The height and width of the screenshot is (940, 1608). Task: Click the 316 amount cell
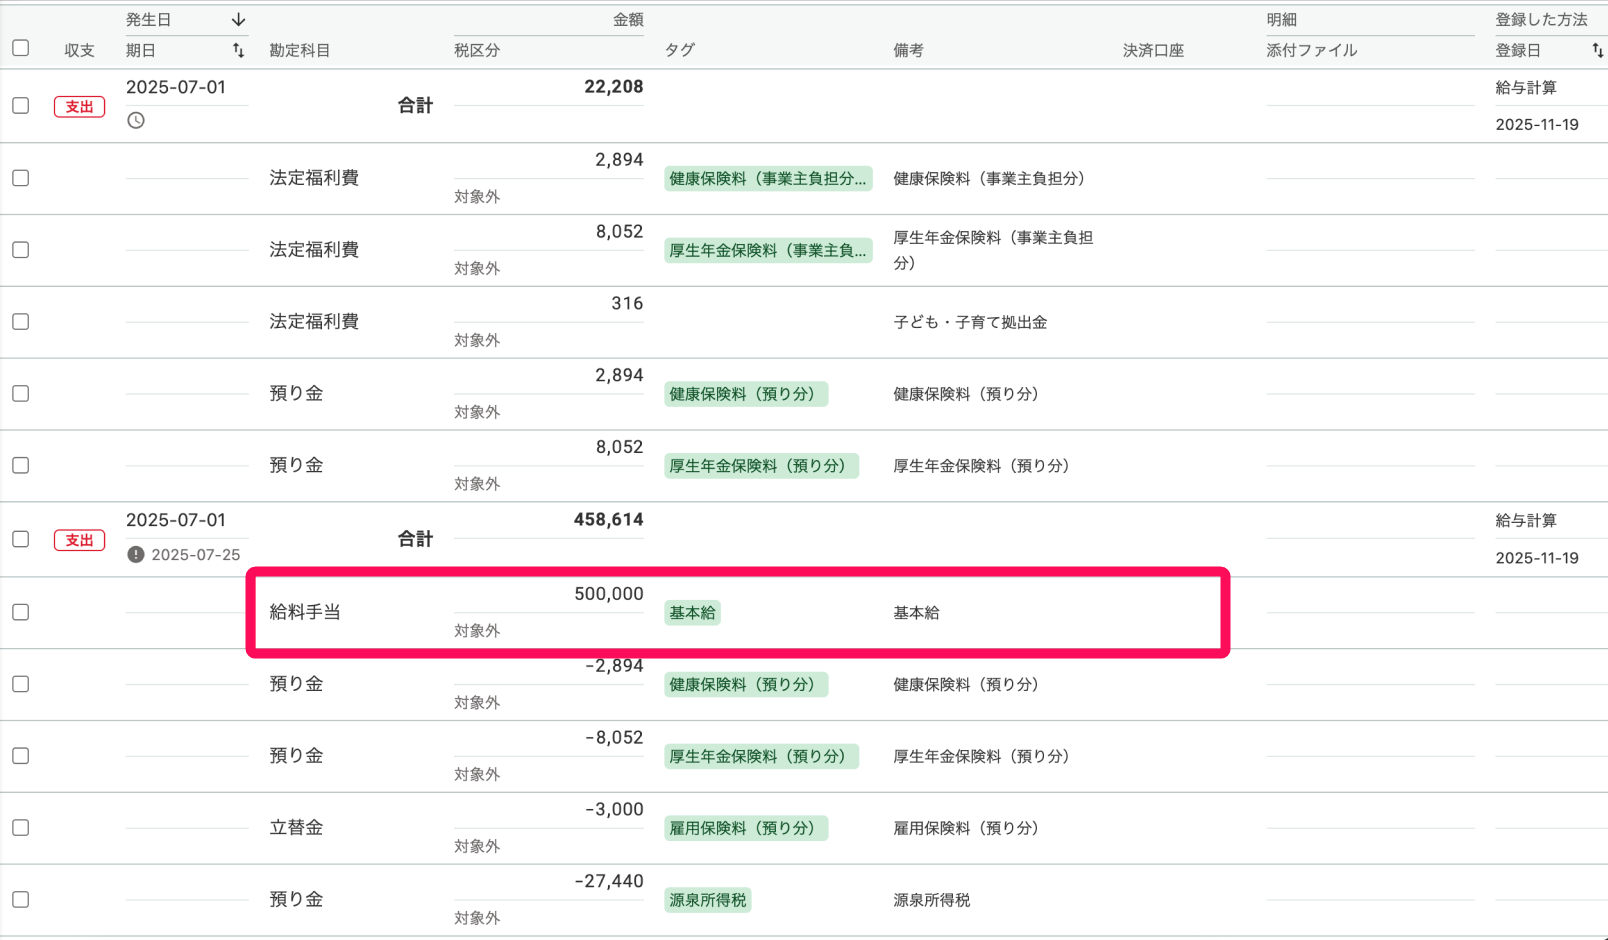[x=627, y=304]
